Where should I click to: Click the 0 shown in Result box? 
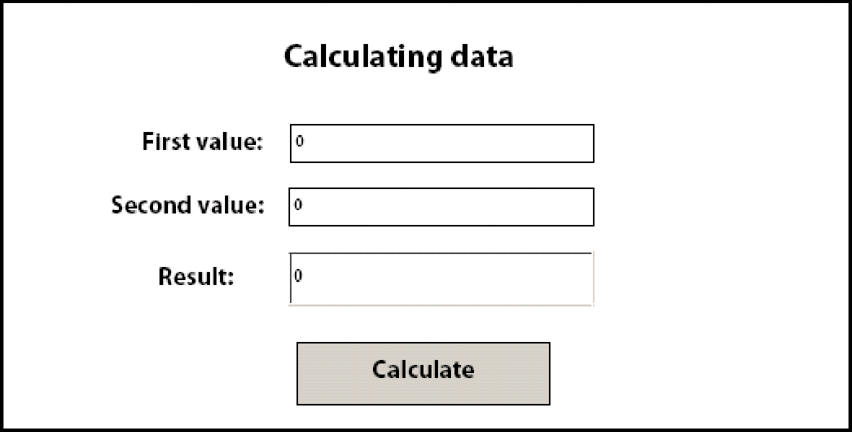pyautogui.click(x=298, y=276)
